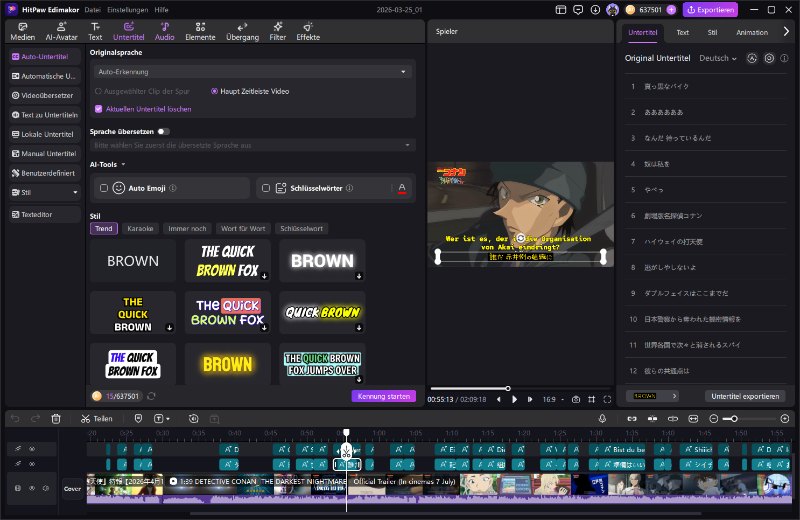The image size is (800, 520).
Task: Open the 16:9 aspect ratio dropdown
Action: point(553,399)
